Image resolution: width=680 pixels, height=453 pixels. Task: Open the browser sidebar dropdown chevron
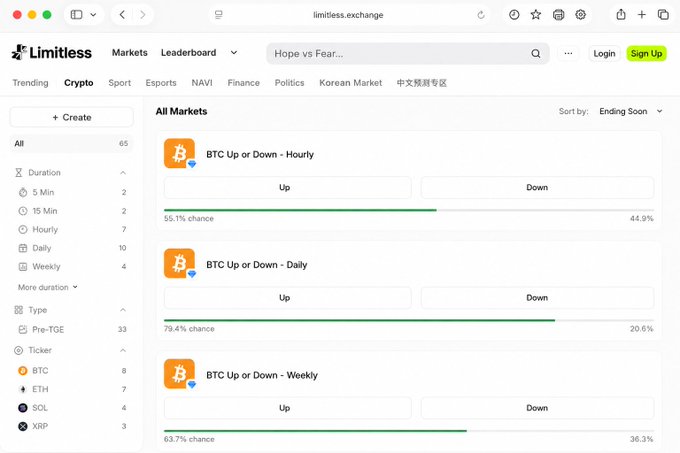click(x=93, y=15)
